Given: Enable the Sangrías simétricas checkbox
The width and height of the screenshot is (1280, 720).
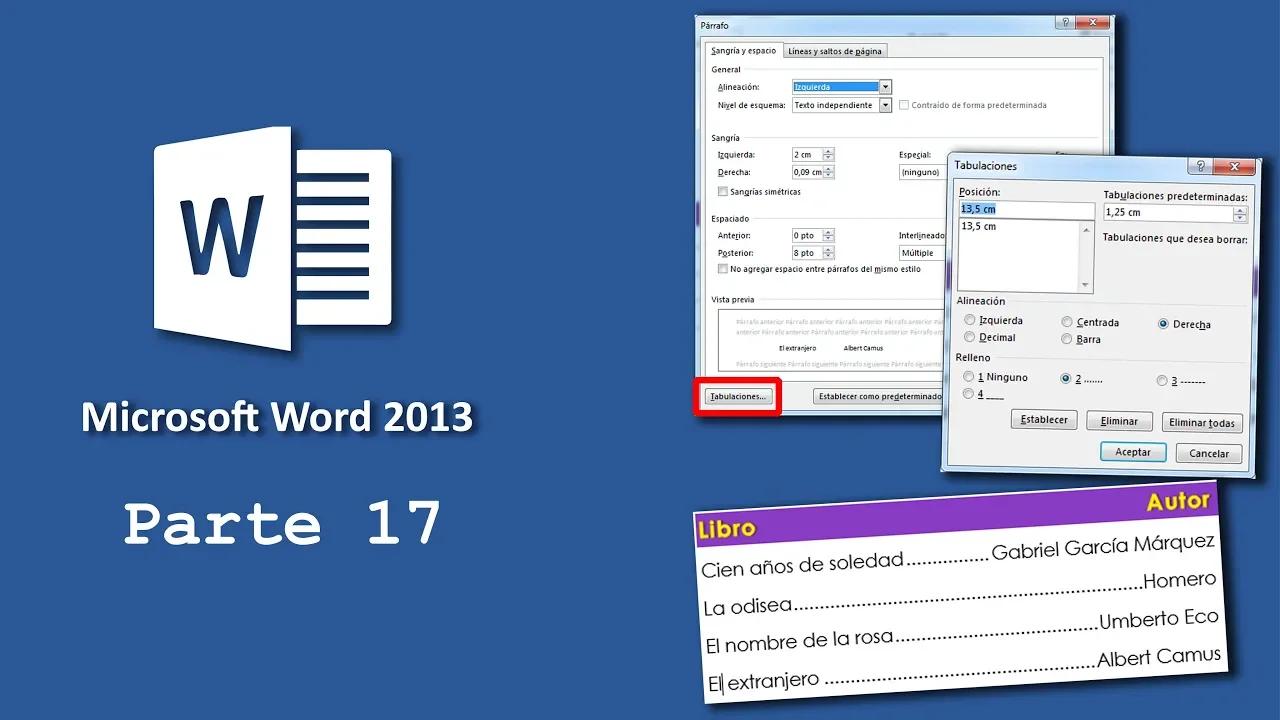Looking at the screenshot, I should coord(722,191).
